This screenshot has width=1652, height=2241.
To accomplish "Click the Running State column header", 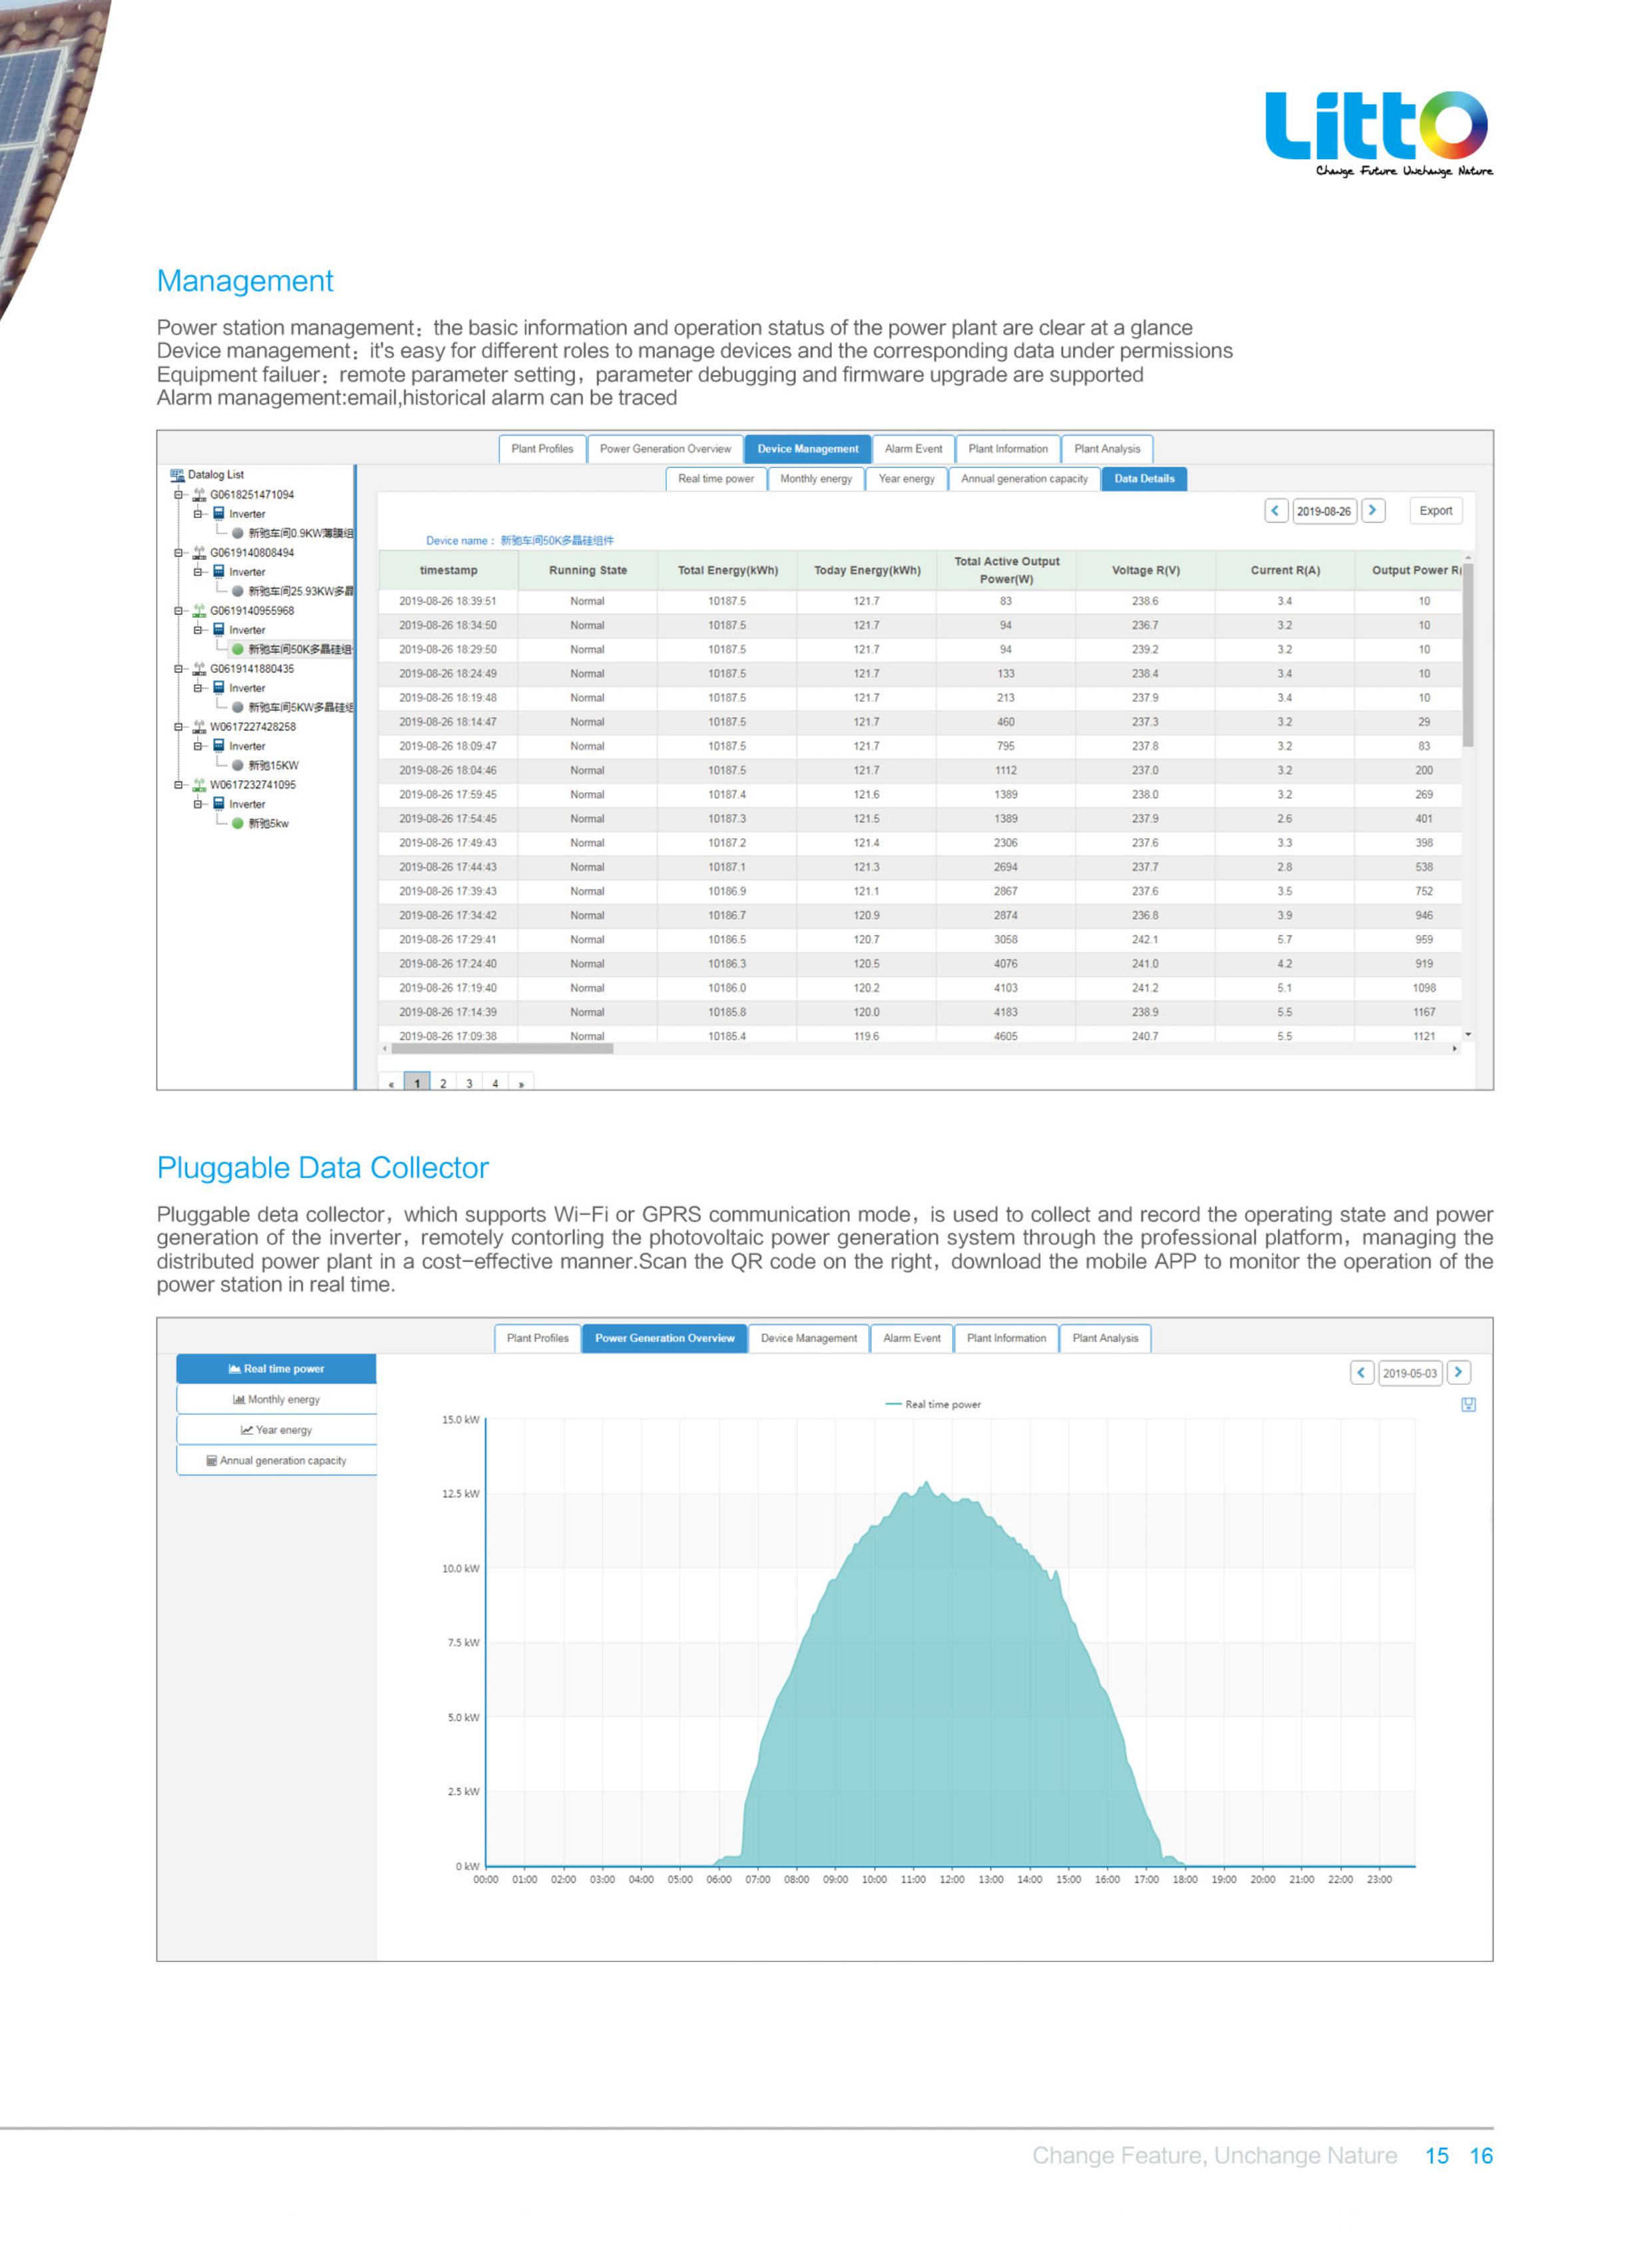I will (x=588, y=570).
